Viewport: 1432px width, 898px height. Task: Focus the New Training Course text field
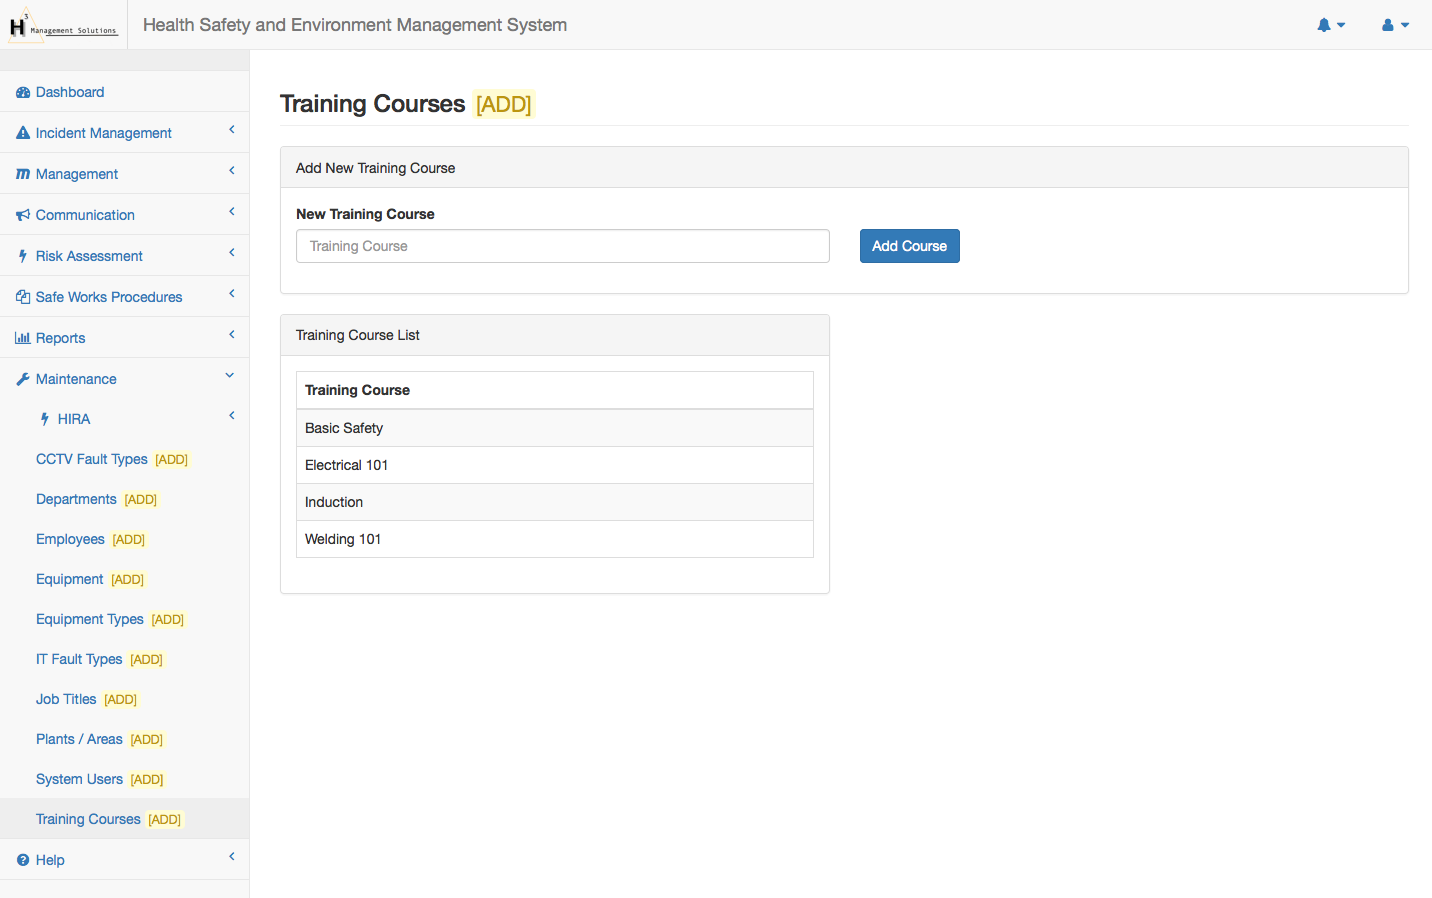(562, 246)
